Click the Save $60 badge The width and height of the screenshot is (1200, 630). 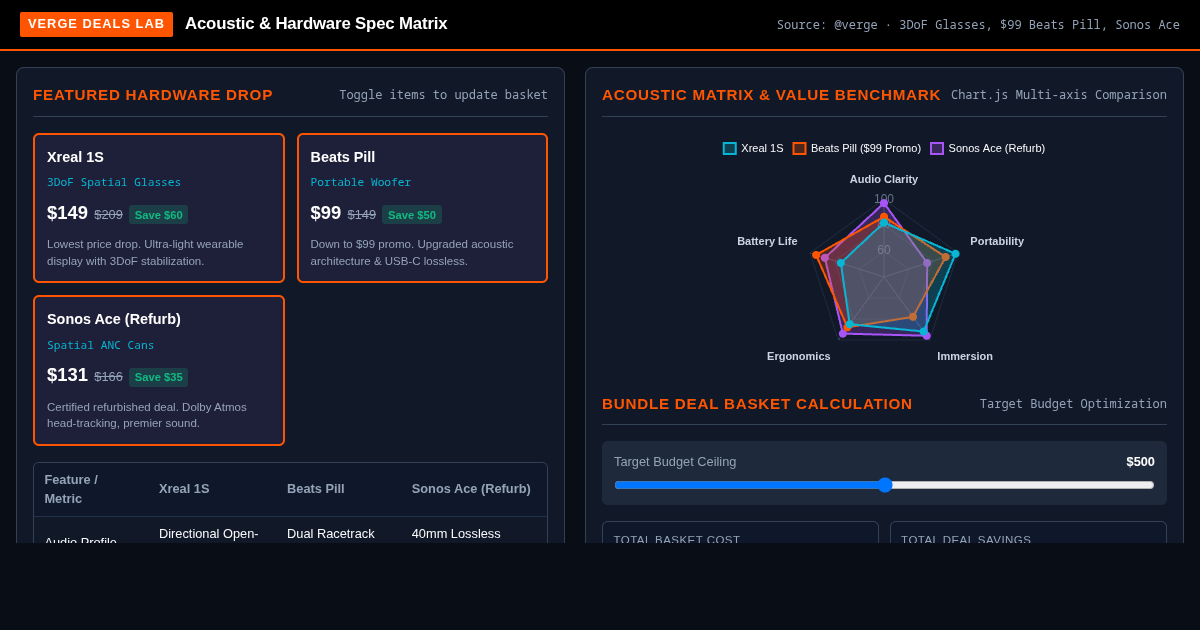pos(159,215)
